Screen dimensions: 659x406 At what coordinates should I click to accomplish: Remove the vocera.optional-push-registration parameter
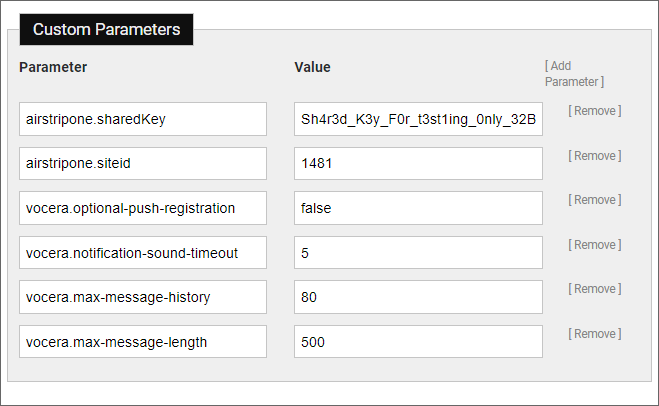(595, 200)
